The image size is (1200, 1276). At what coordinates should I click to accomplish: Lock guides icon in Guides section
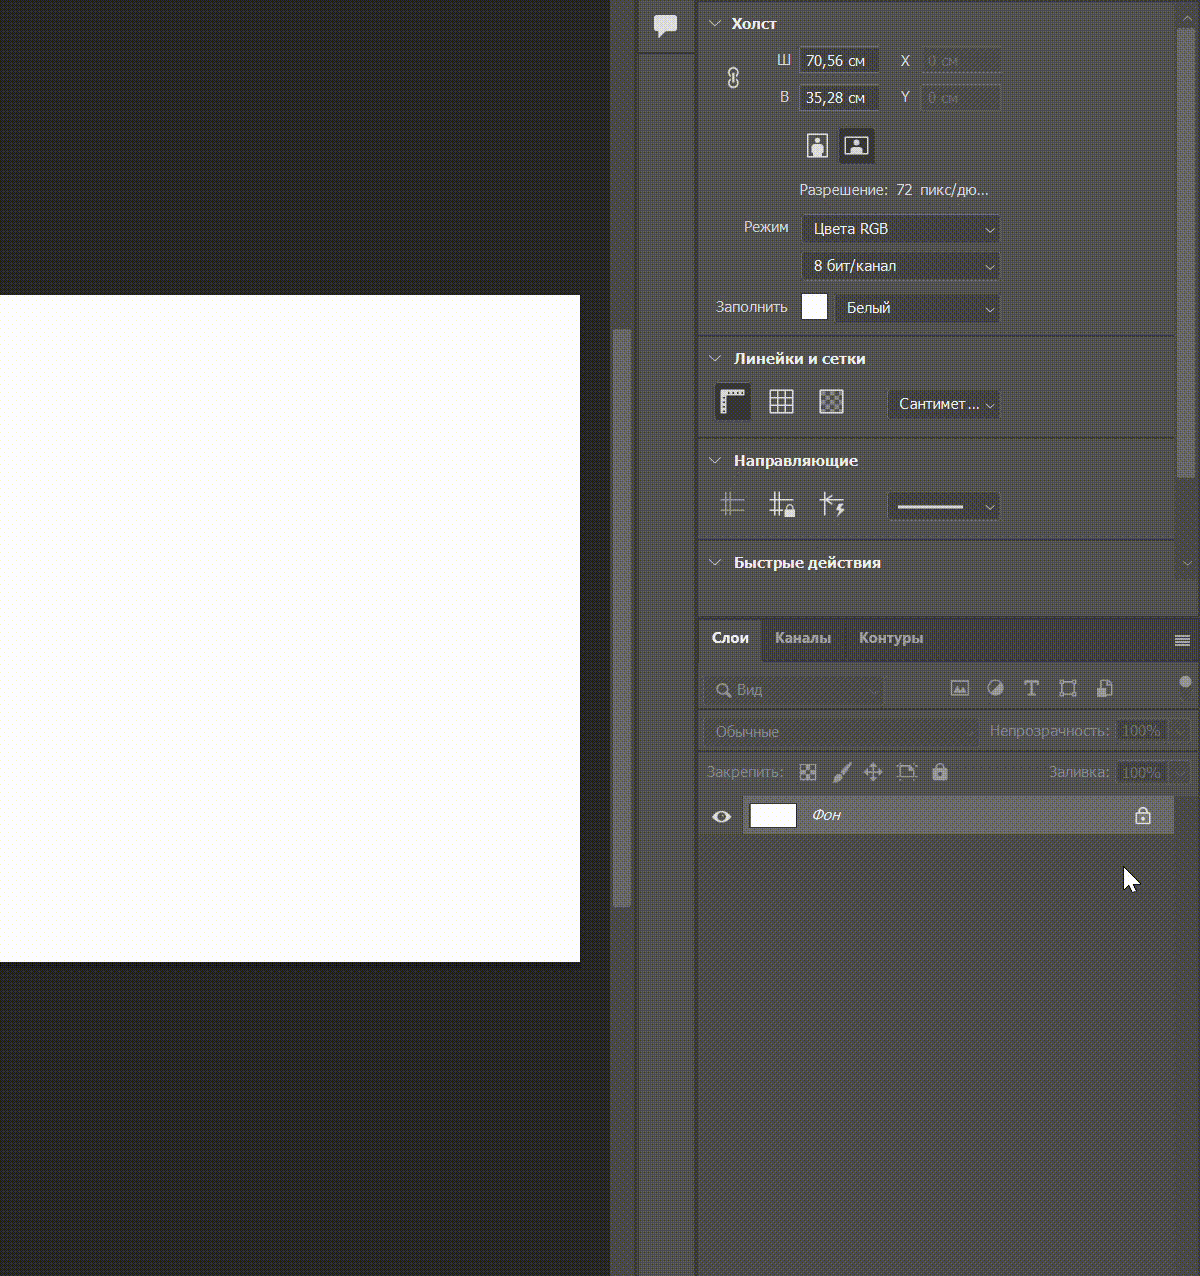782,504
